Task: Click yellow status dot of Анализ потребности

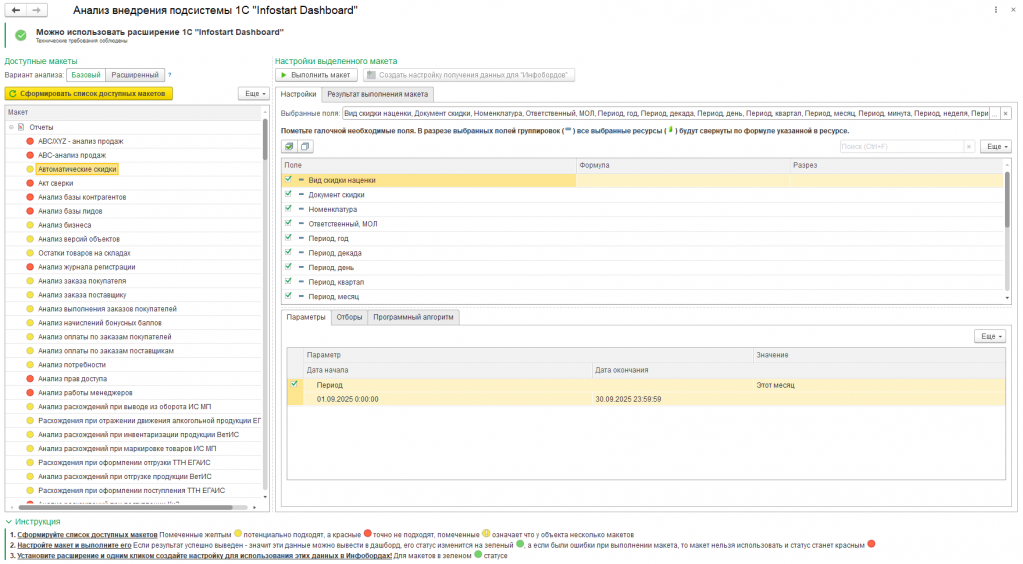Action: pyautogui.click(x=30, y=364)
